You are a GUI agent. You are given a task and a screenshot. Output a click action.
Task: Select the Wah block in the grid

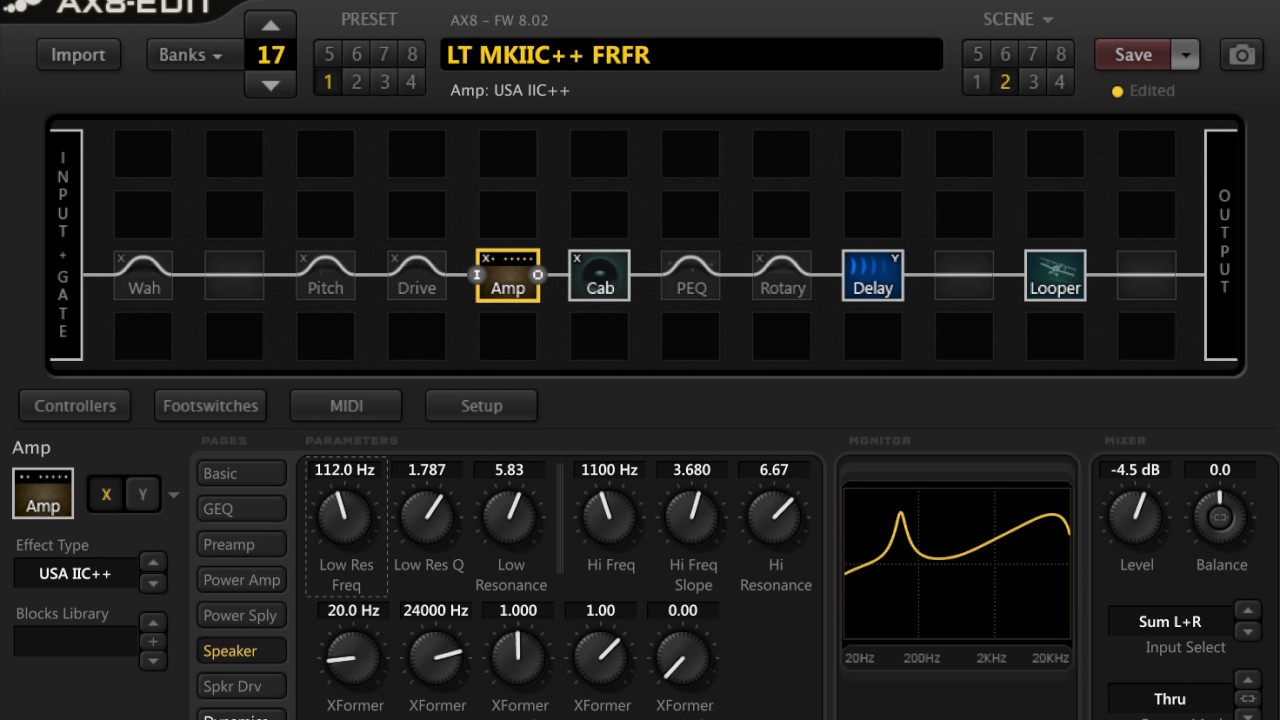(x=143, y=276)
